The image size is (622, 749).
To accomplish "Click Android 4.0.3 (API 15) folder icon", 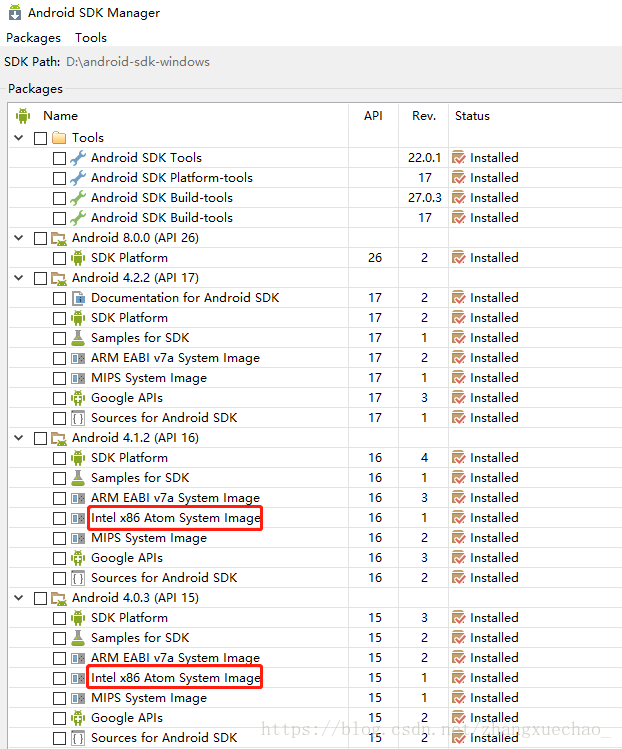I will 59,599.
